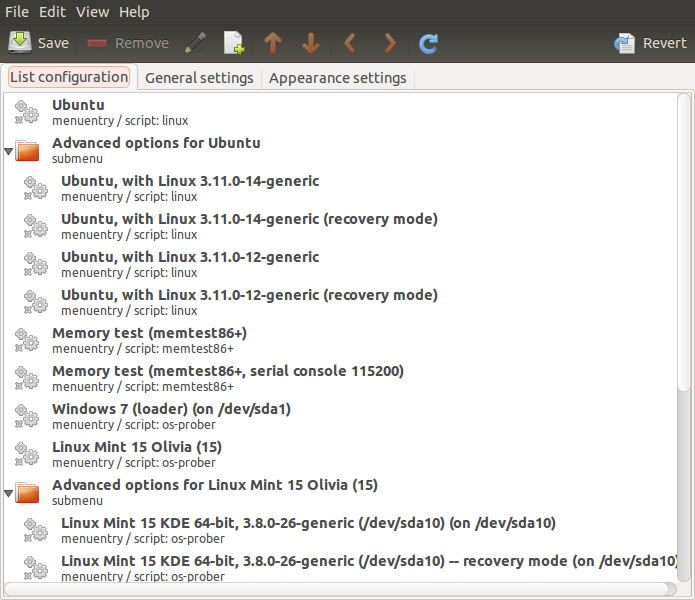695x600 pixels.
Task: Select 'Linux Mint 15 KDE 64-bit, 3.8.0-26-generic (/dev/sda10) (on /dev/sda10)'
Action: pos(340,530)
